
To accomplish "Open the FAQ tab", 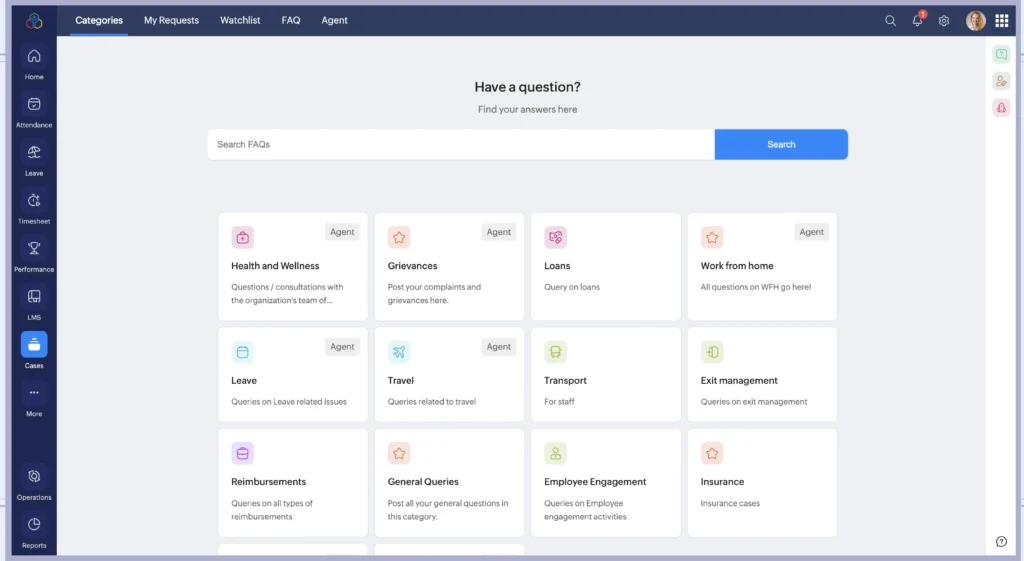I will tap(291, 20).
